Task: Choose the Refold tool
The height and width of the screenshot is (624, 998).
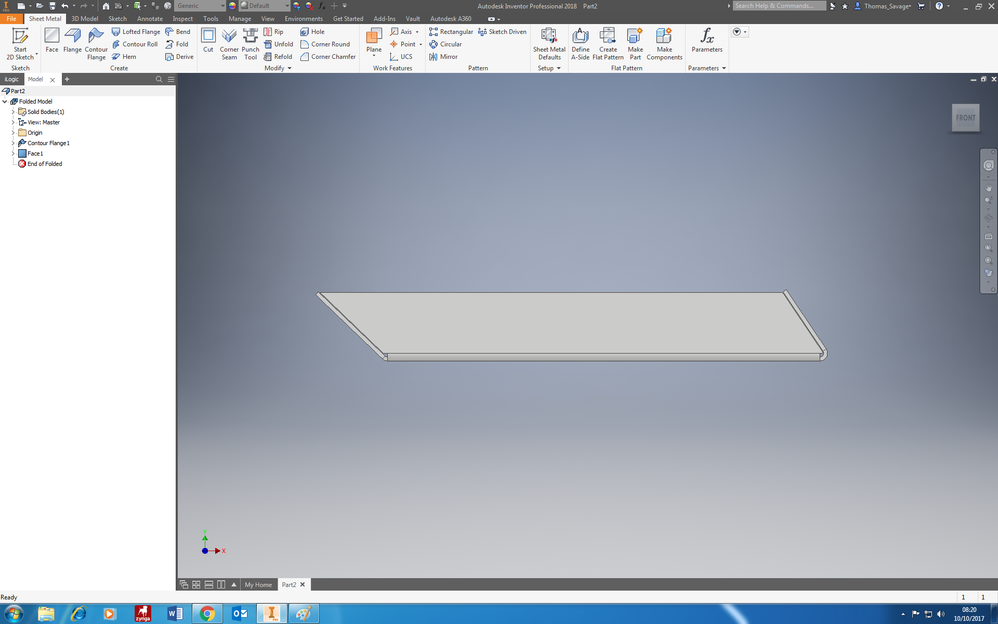Action: [x=278, y=57]
